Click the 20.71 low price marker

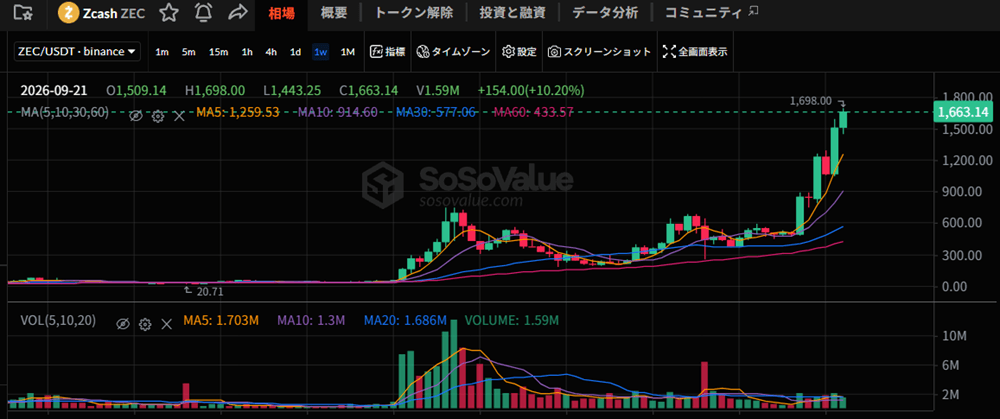pyautogui.click(x=208, y=291)
